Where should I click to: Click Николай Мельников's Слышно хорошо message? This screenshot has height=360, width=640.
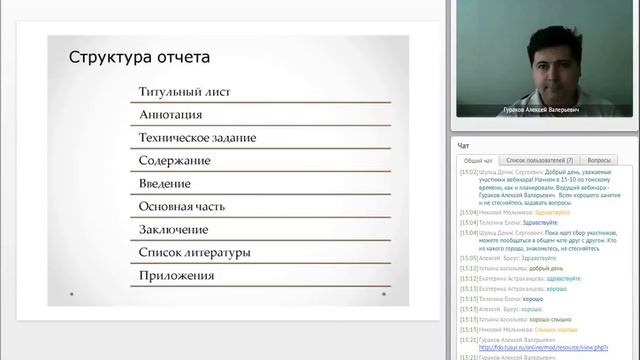[519, 330]
